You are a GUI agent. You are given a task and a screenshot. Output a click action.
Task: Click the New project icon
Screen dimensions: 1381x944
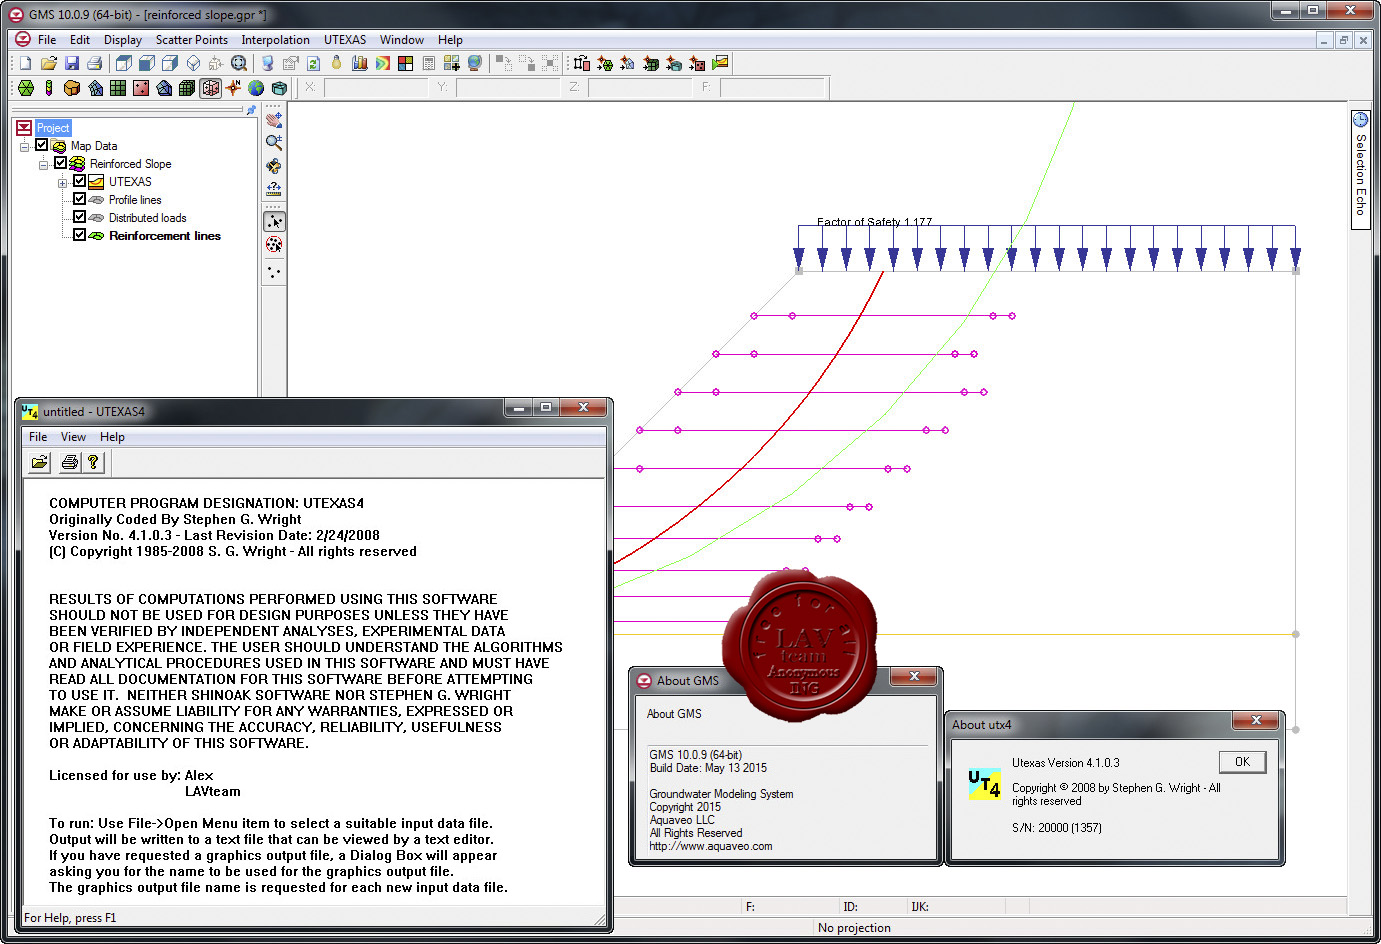26,63
